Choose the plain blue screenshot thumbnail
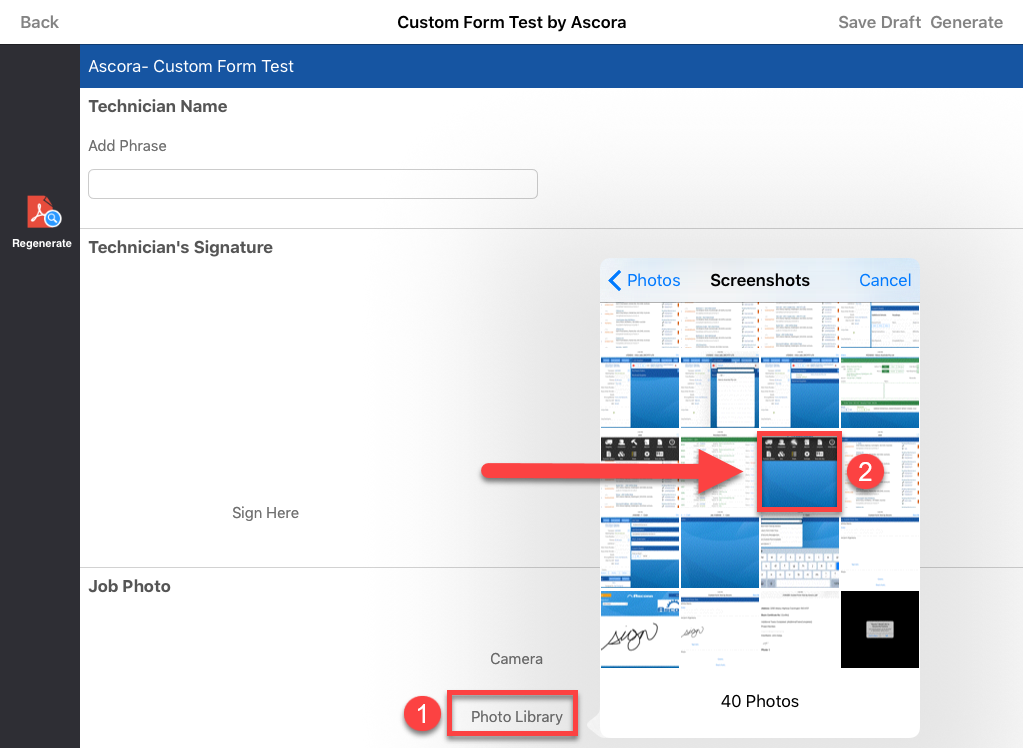The image size is (1023, 748). [720, 551]
